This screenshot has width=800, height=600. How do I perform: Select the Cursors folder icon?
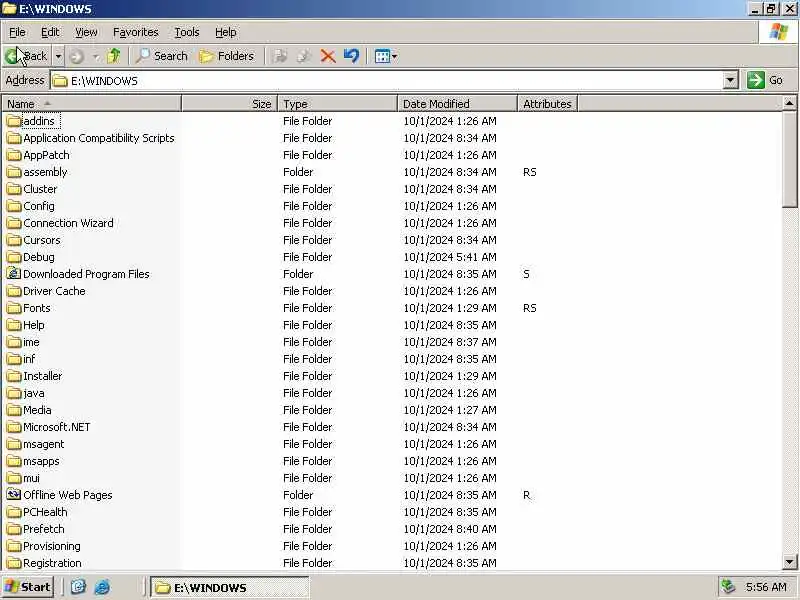coord(14,240)
